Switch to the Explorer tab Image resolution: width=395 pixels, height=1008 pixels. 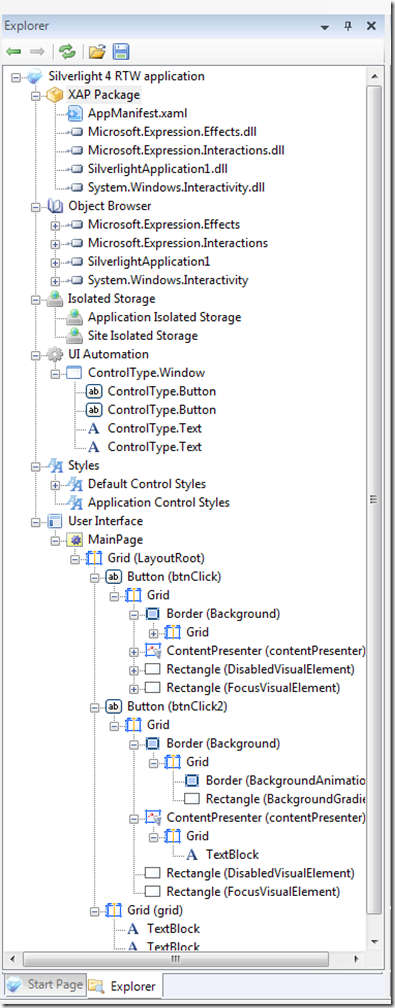[124, 985]
